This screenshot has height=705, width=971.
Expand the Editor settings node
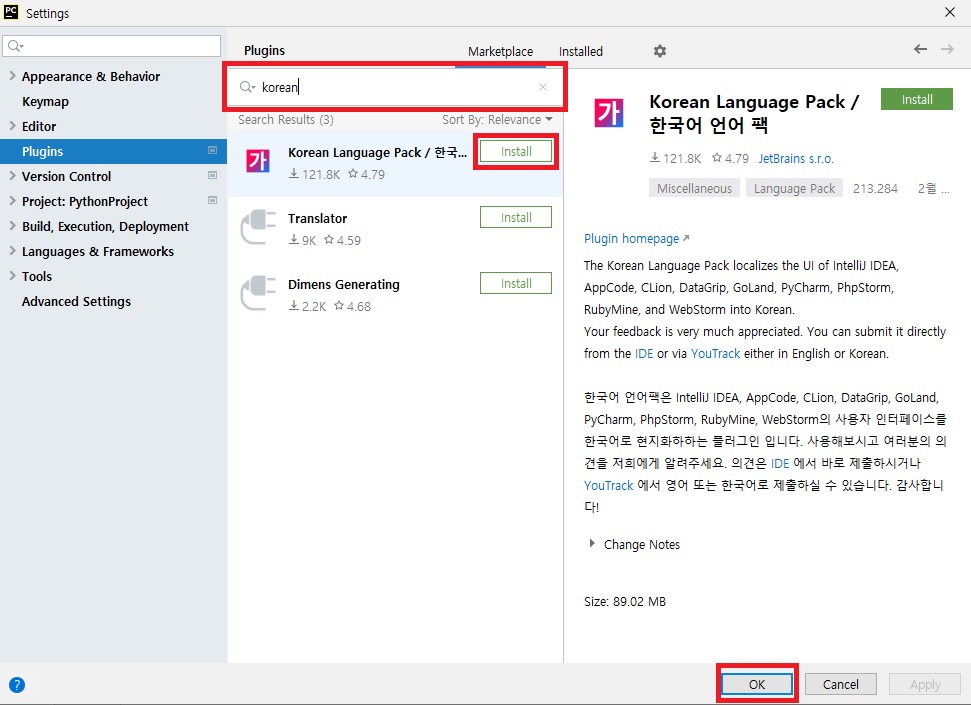(12, 126)
